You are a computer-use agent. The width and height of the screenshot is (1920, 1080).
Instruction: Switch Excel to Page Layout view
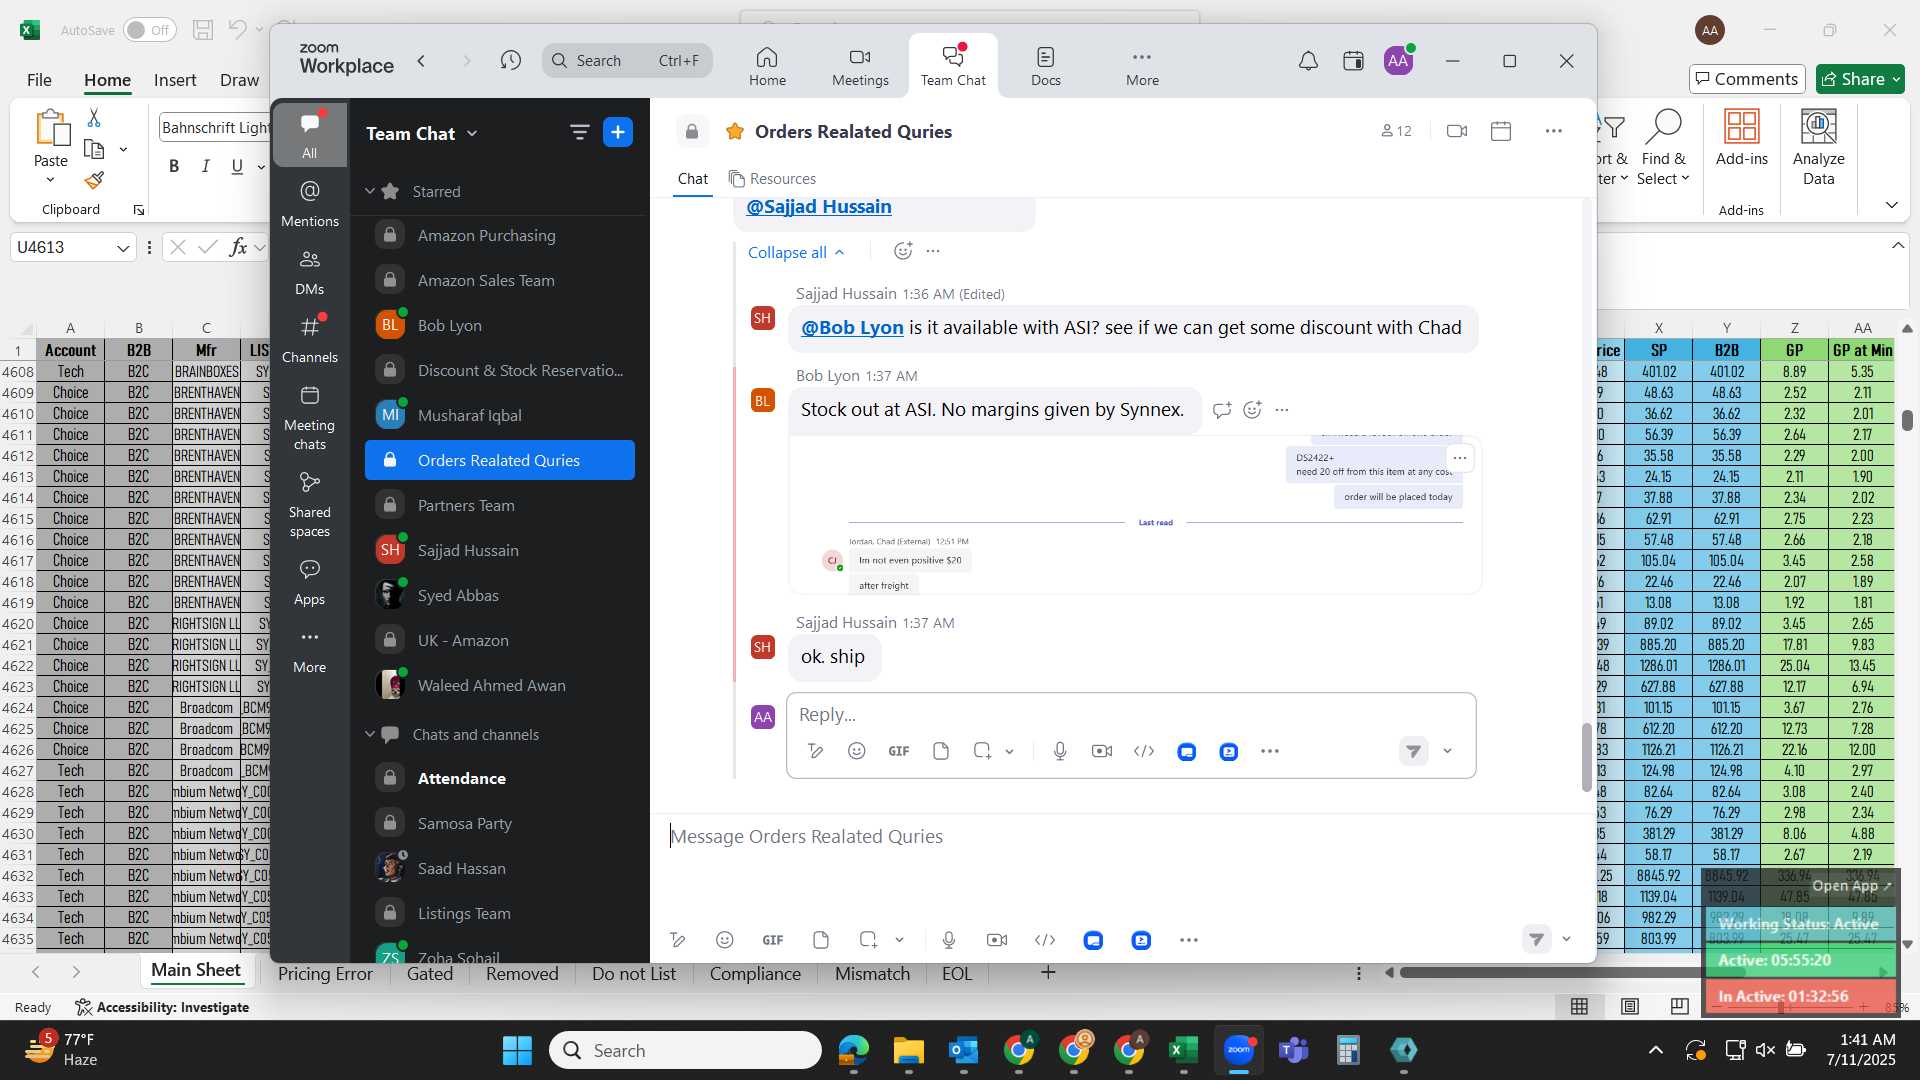[1630, 1006]
